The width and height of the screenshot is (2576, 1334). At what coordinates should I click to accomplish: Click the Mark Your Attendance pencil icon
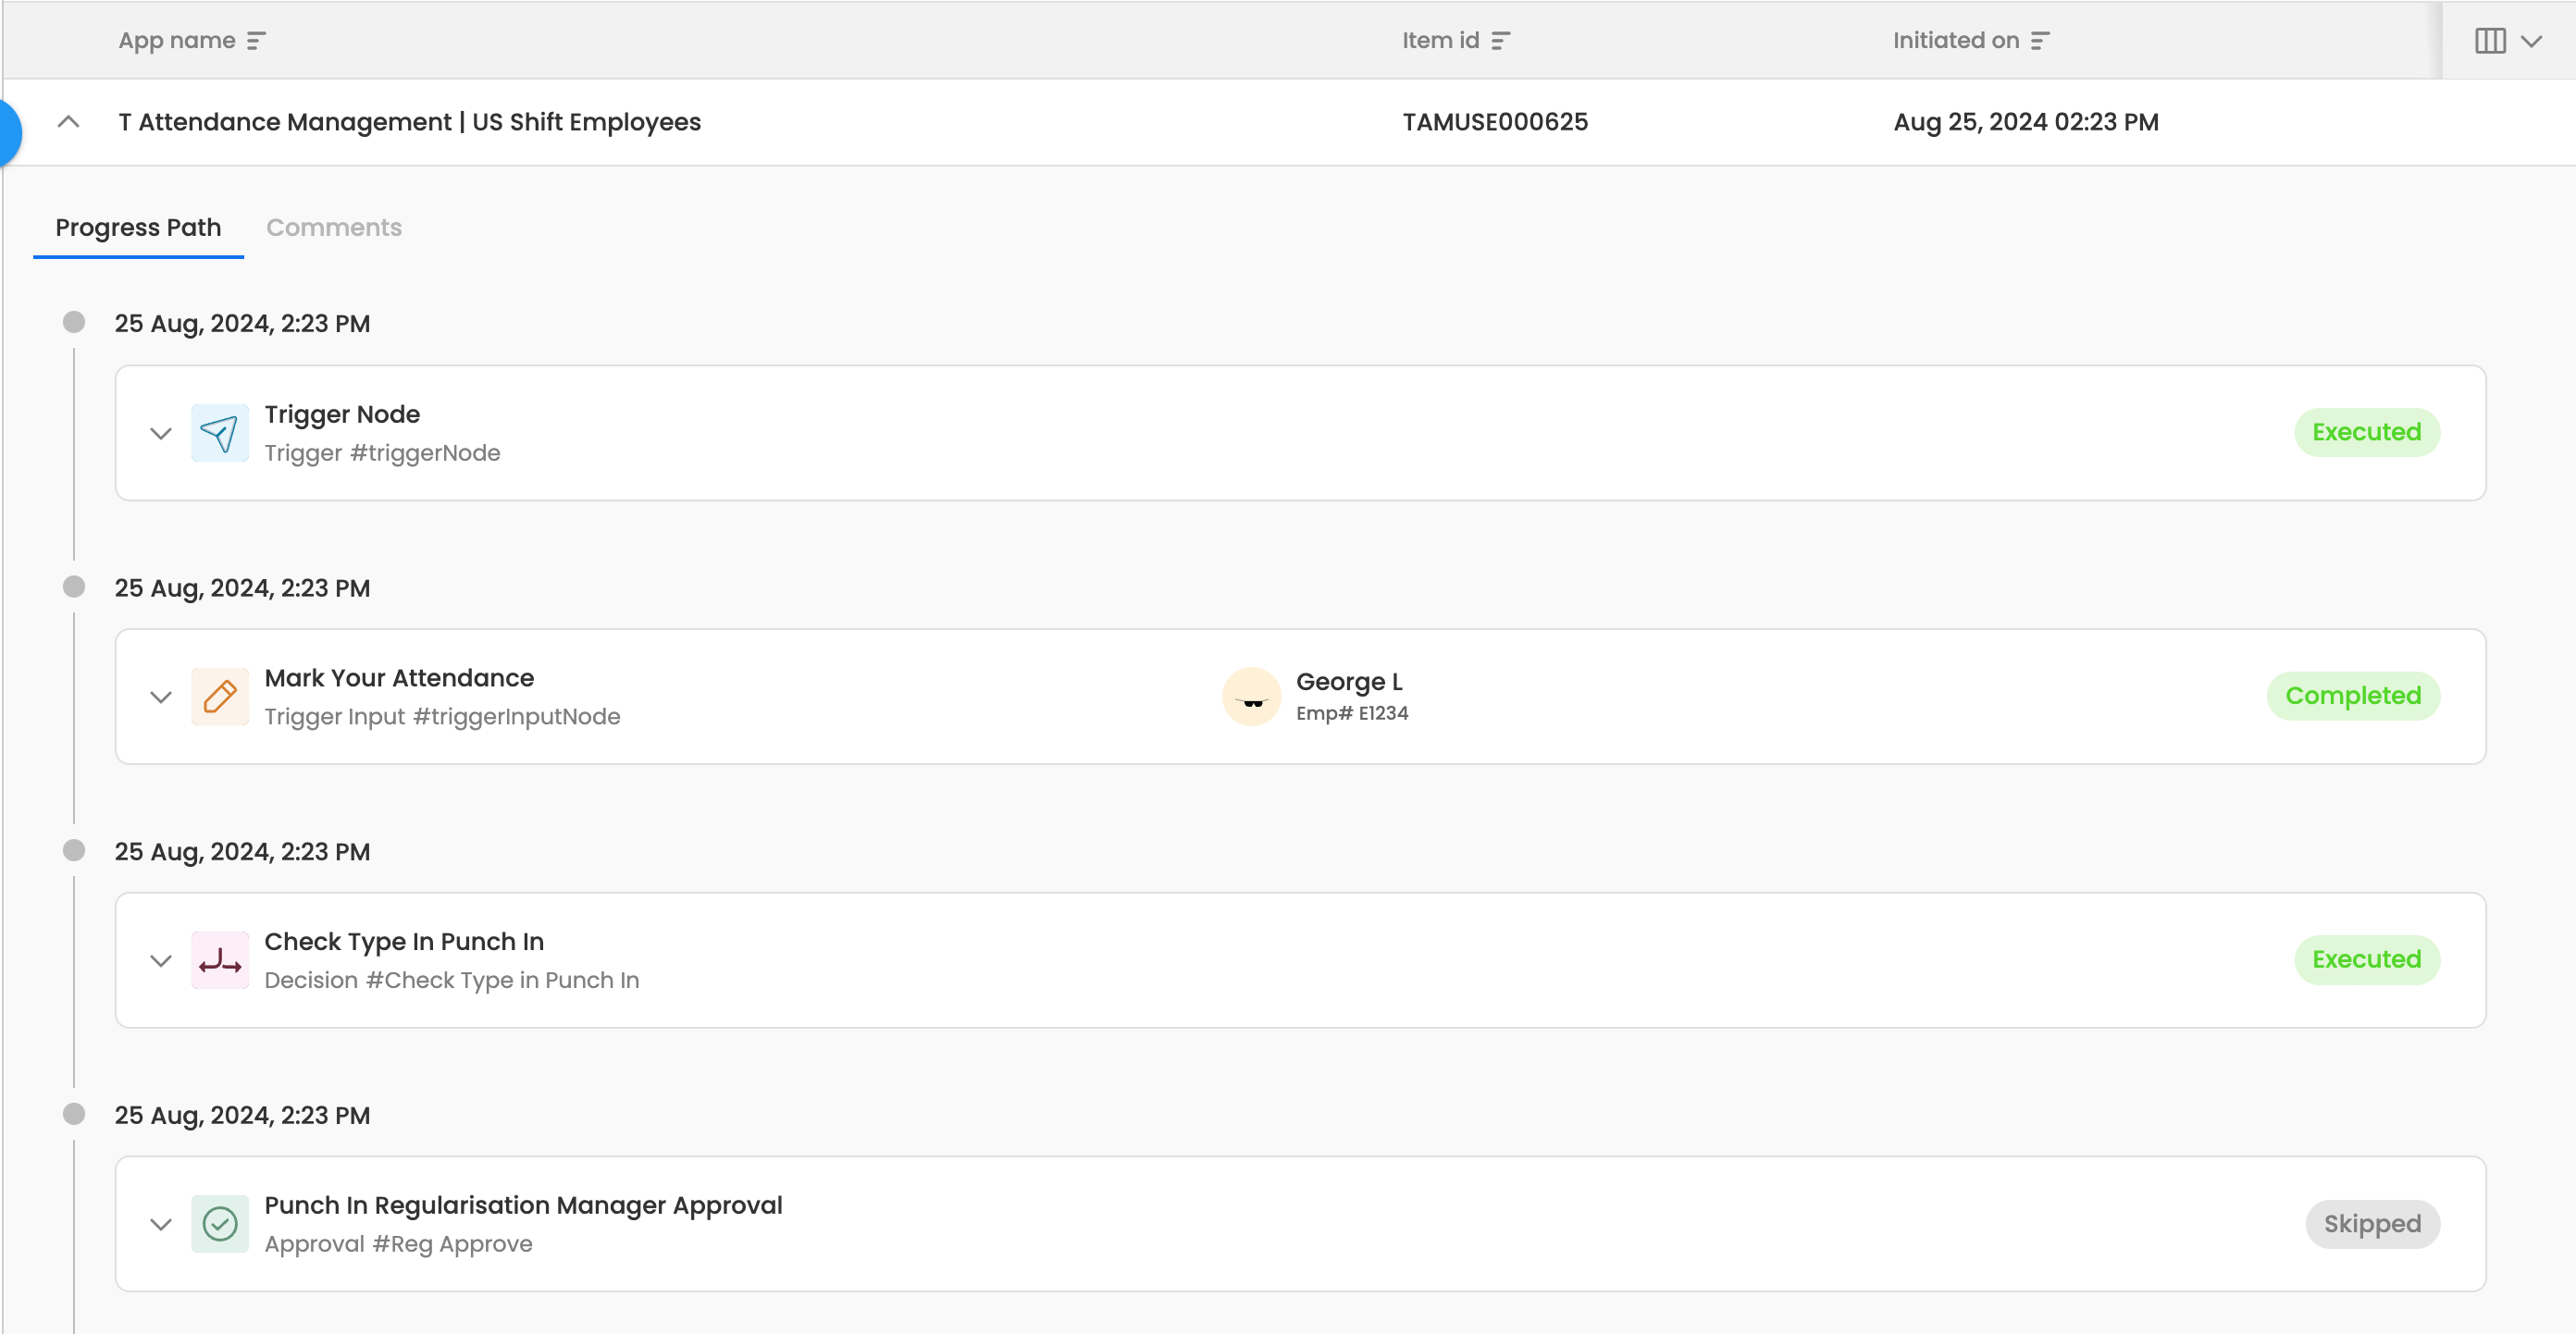220,697
